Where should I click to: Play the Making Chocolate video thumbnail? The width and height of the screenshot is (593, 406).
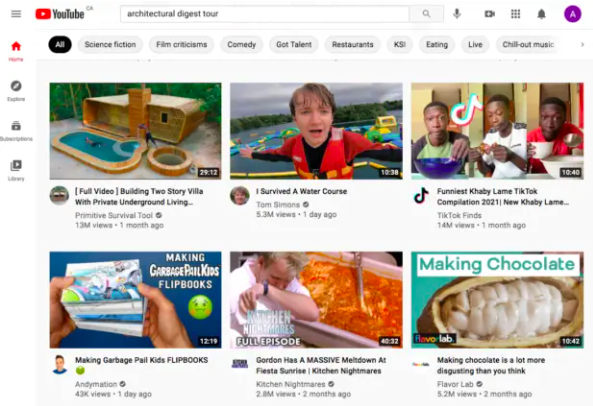[497, 300]
